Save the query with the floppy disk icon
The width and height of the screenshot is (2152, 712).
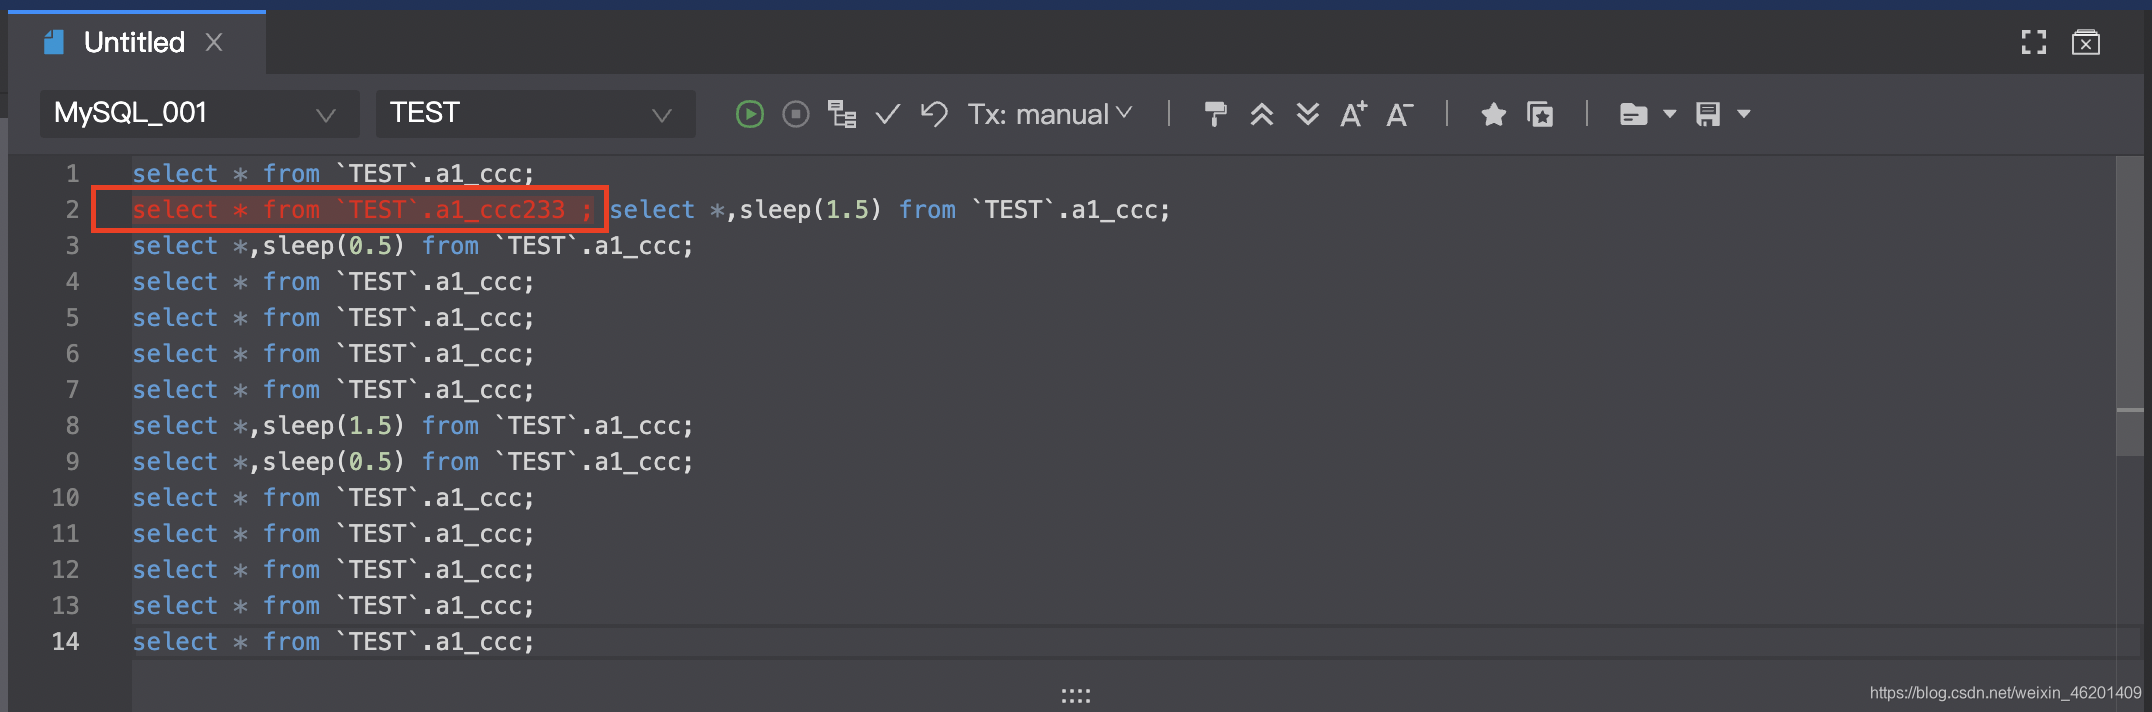1708,114
